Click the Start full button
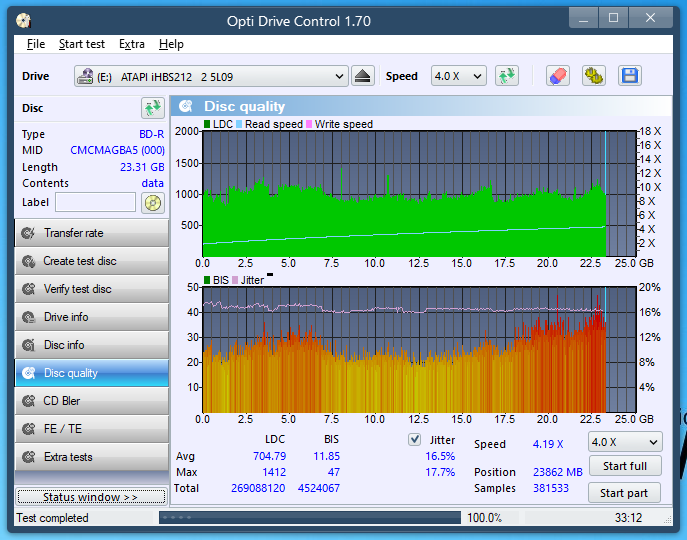The image size is (687, 540). [x=625, y=466]
